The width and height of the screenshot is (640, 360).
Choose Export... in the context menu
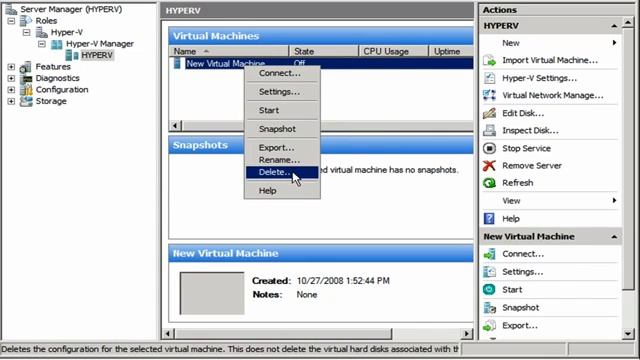click(282, 147)
